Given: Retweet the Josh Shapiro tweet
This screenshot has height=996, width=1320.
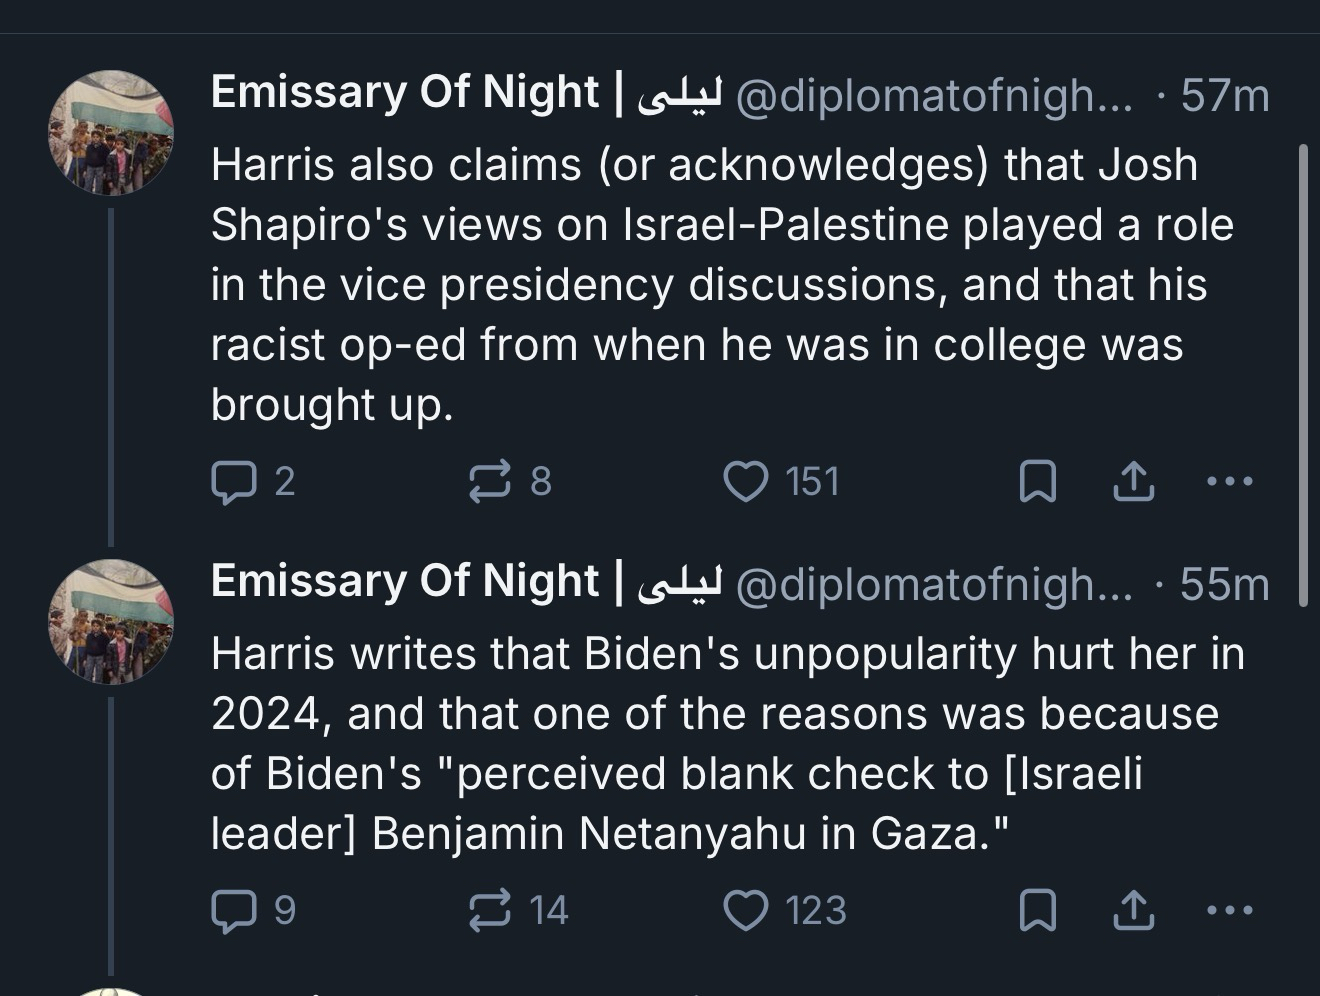Looking at the screenshot, I should point(490,482).
